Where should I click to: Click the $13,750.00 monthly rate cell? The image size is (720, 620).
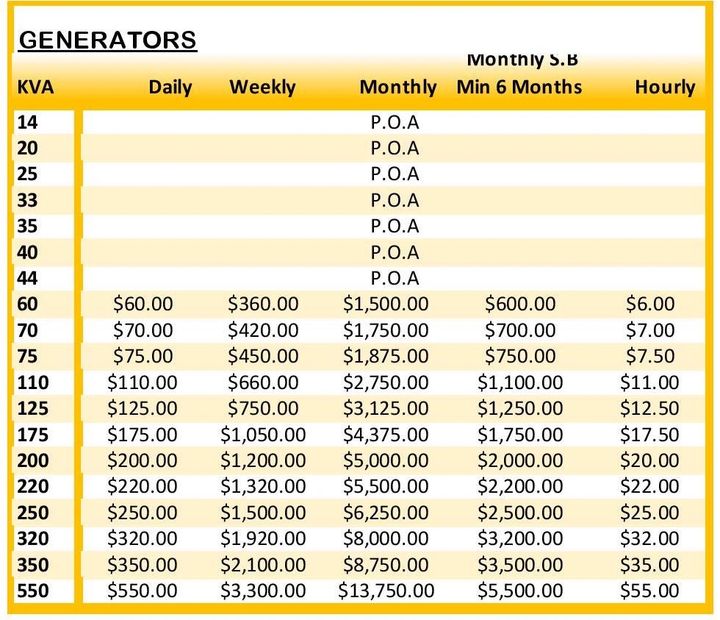(386, 591)
